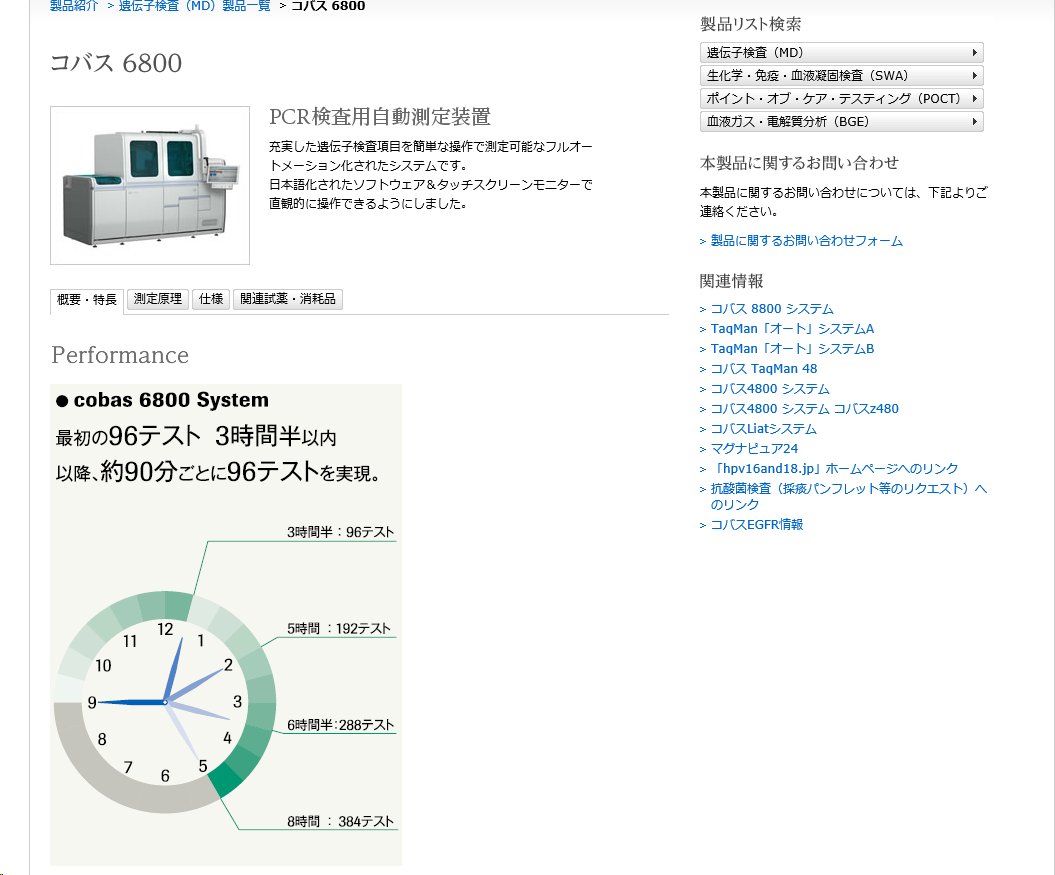This screenshot has width=1055, height=875.
Task: Switch to the 測定原理 tab
Action: 157,299
